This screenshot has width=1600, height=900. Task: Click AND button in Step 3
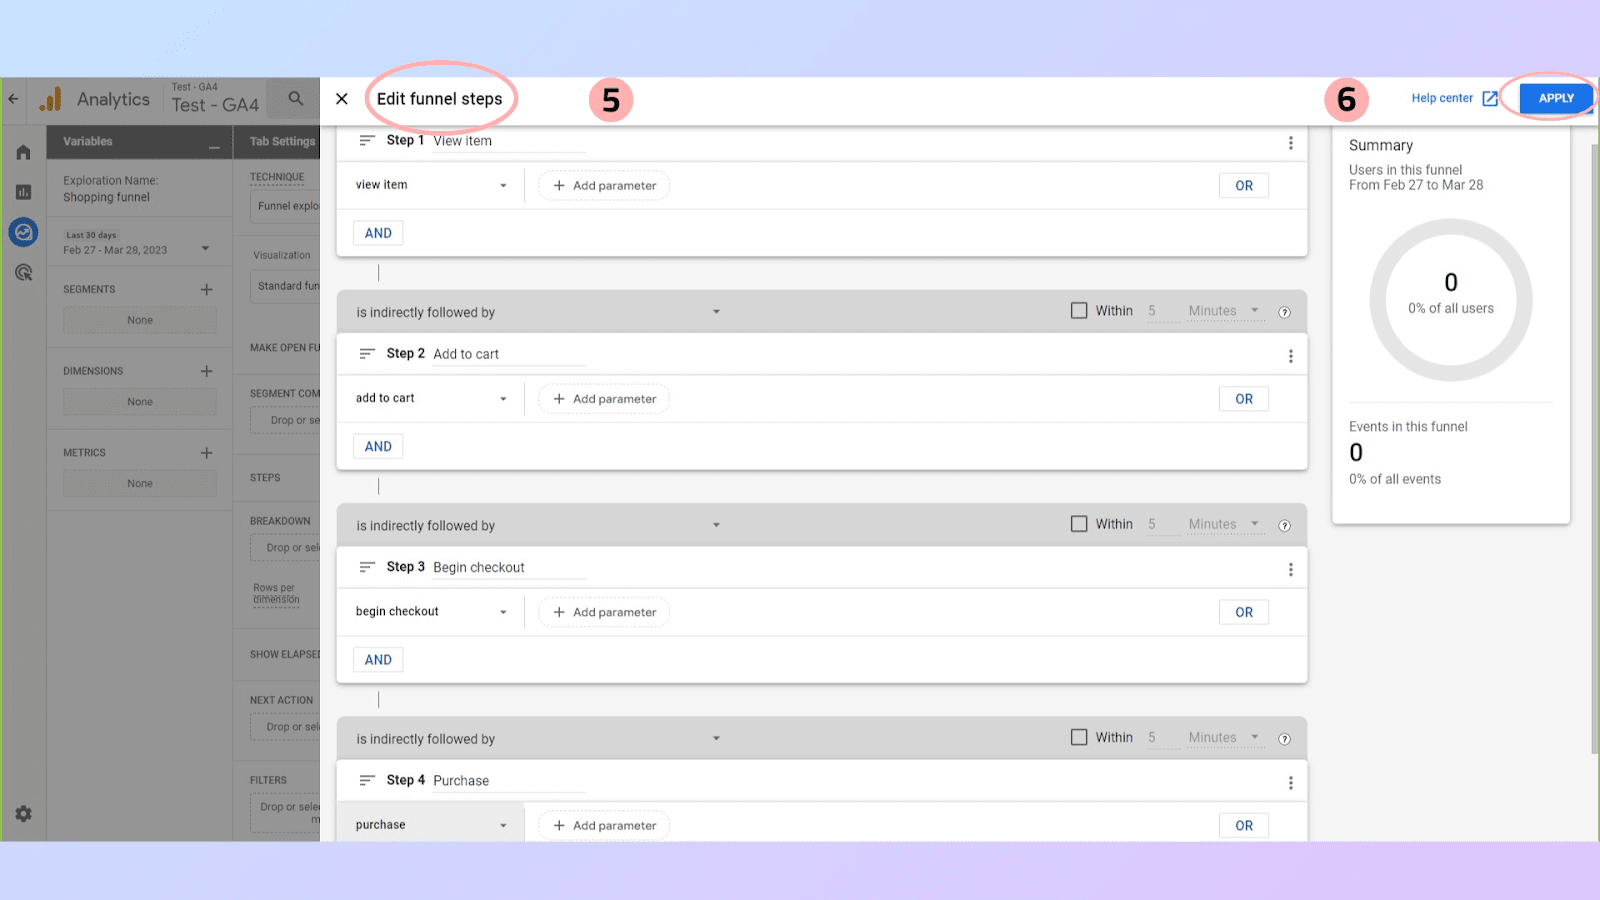point(378,660)
